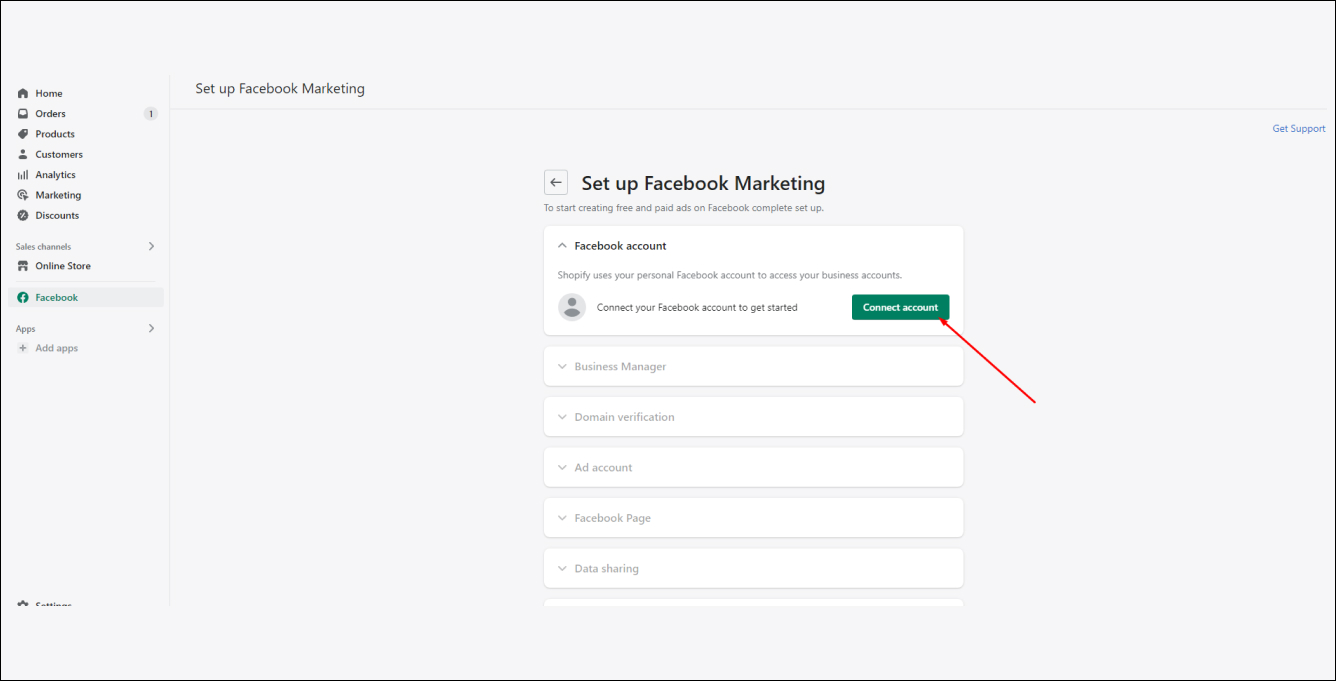Expand the Data sharing section

click(x=753, y=568)
